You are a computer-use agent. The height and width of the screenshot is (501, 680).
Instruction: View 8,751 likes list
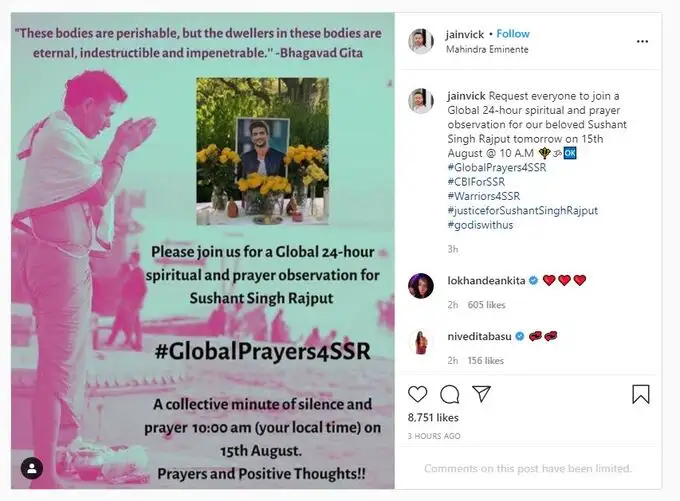coord(433,417)
